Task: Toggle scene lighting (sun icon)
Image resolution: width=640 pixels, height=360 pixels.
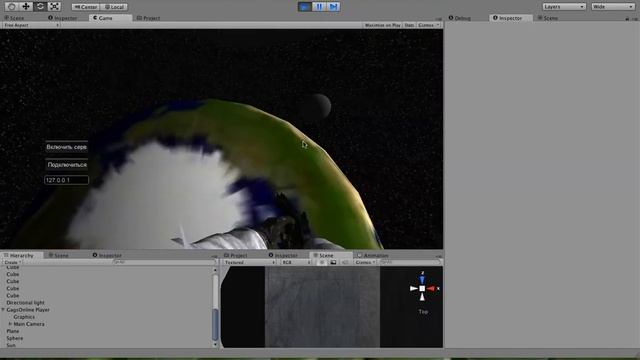Action: tap(322, 262)
